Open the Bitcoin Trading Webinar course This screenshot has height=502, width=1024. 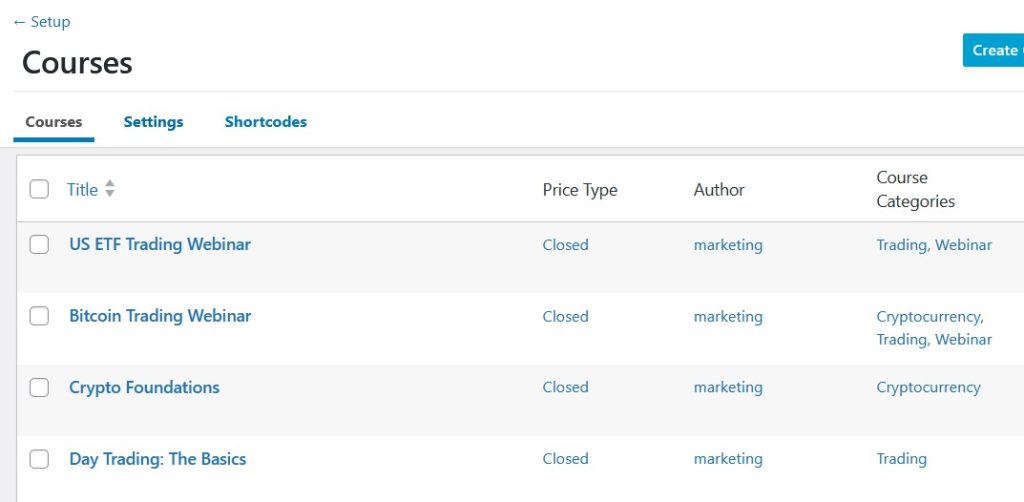pos(160,316)
